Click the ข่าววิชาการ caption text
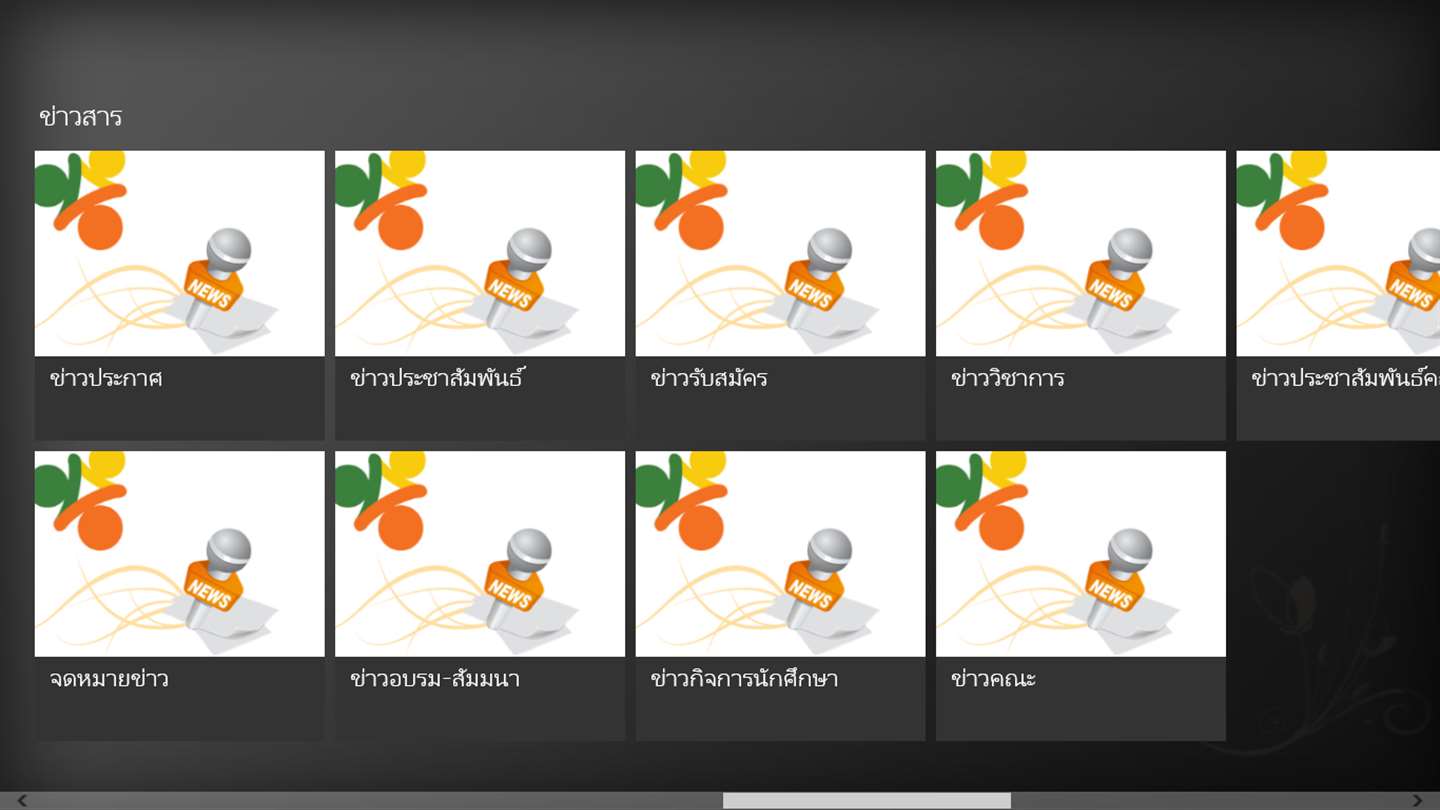Viewport: 1440px width, 810px height. 1008,378
